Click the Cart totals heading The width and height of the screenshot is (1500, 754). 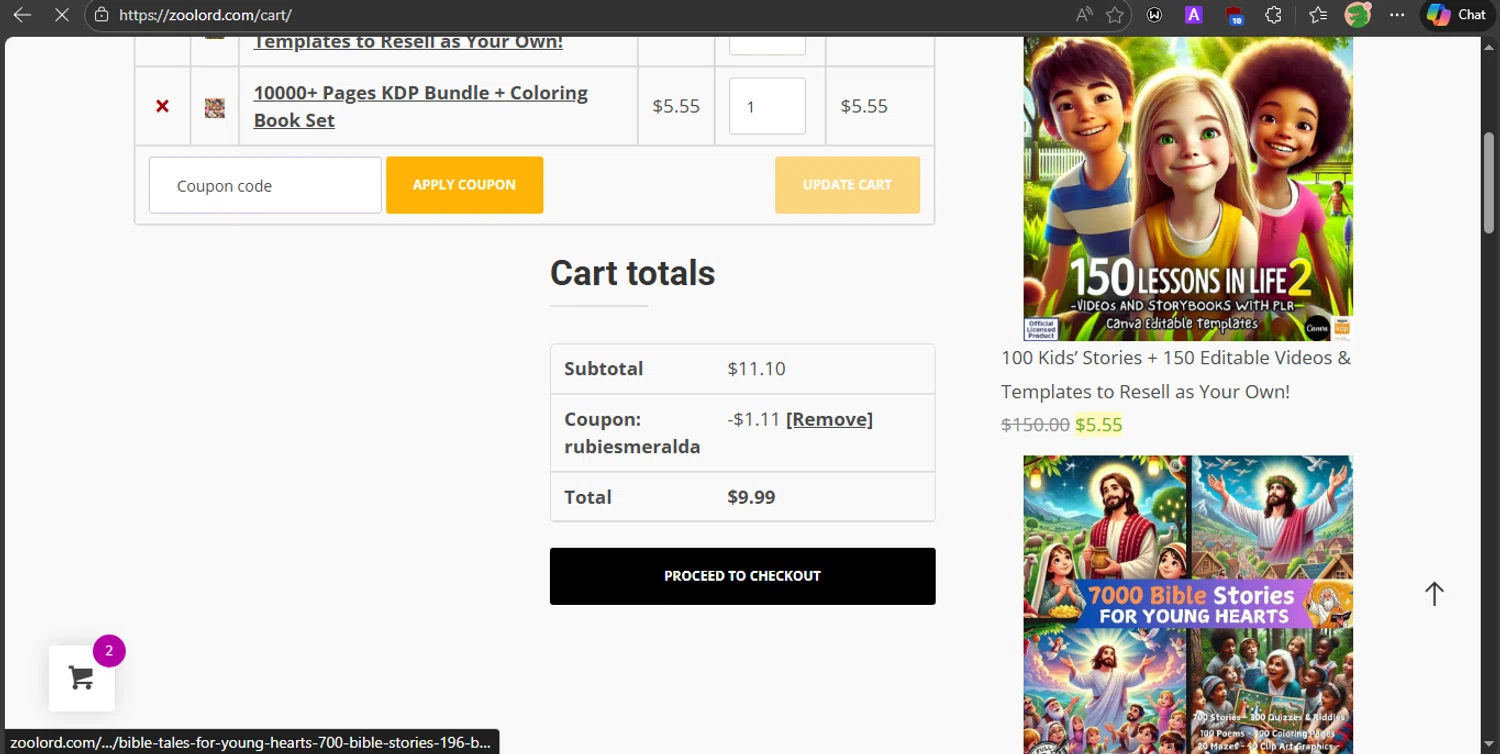(632, 273)
